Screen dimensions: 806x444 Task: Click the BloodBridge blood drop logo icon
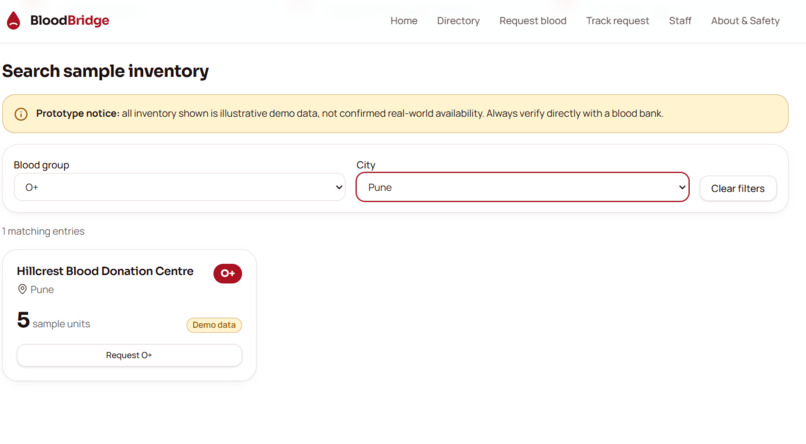13,21
